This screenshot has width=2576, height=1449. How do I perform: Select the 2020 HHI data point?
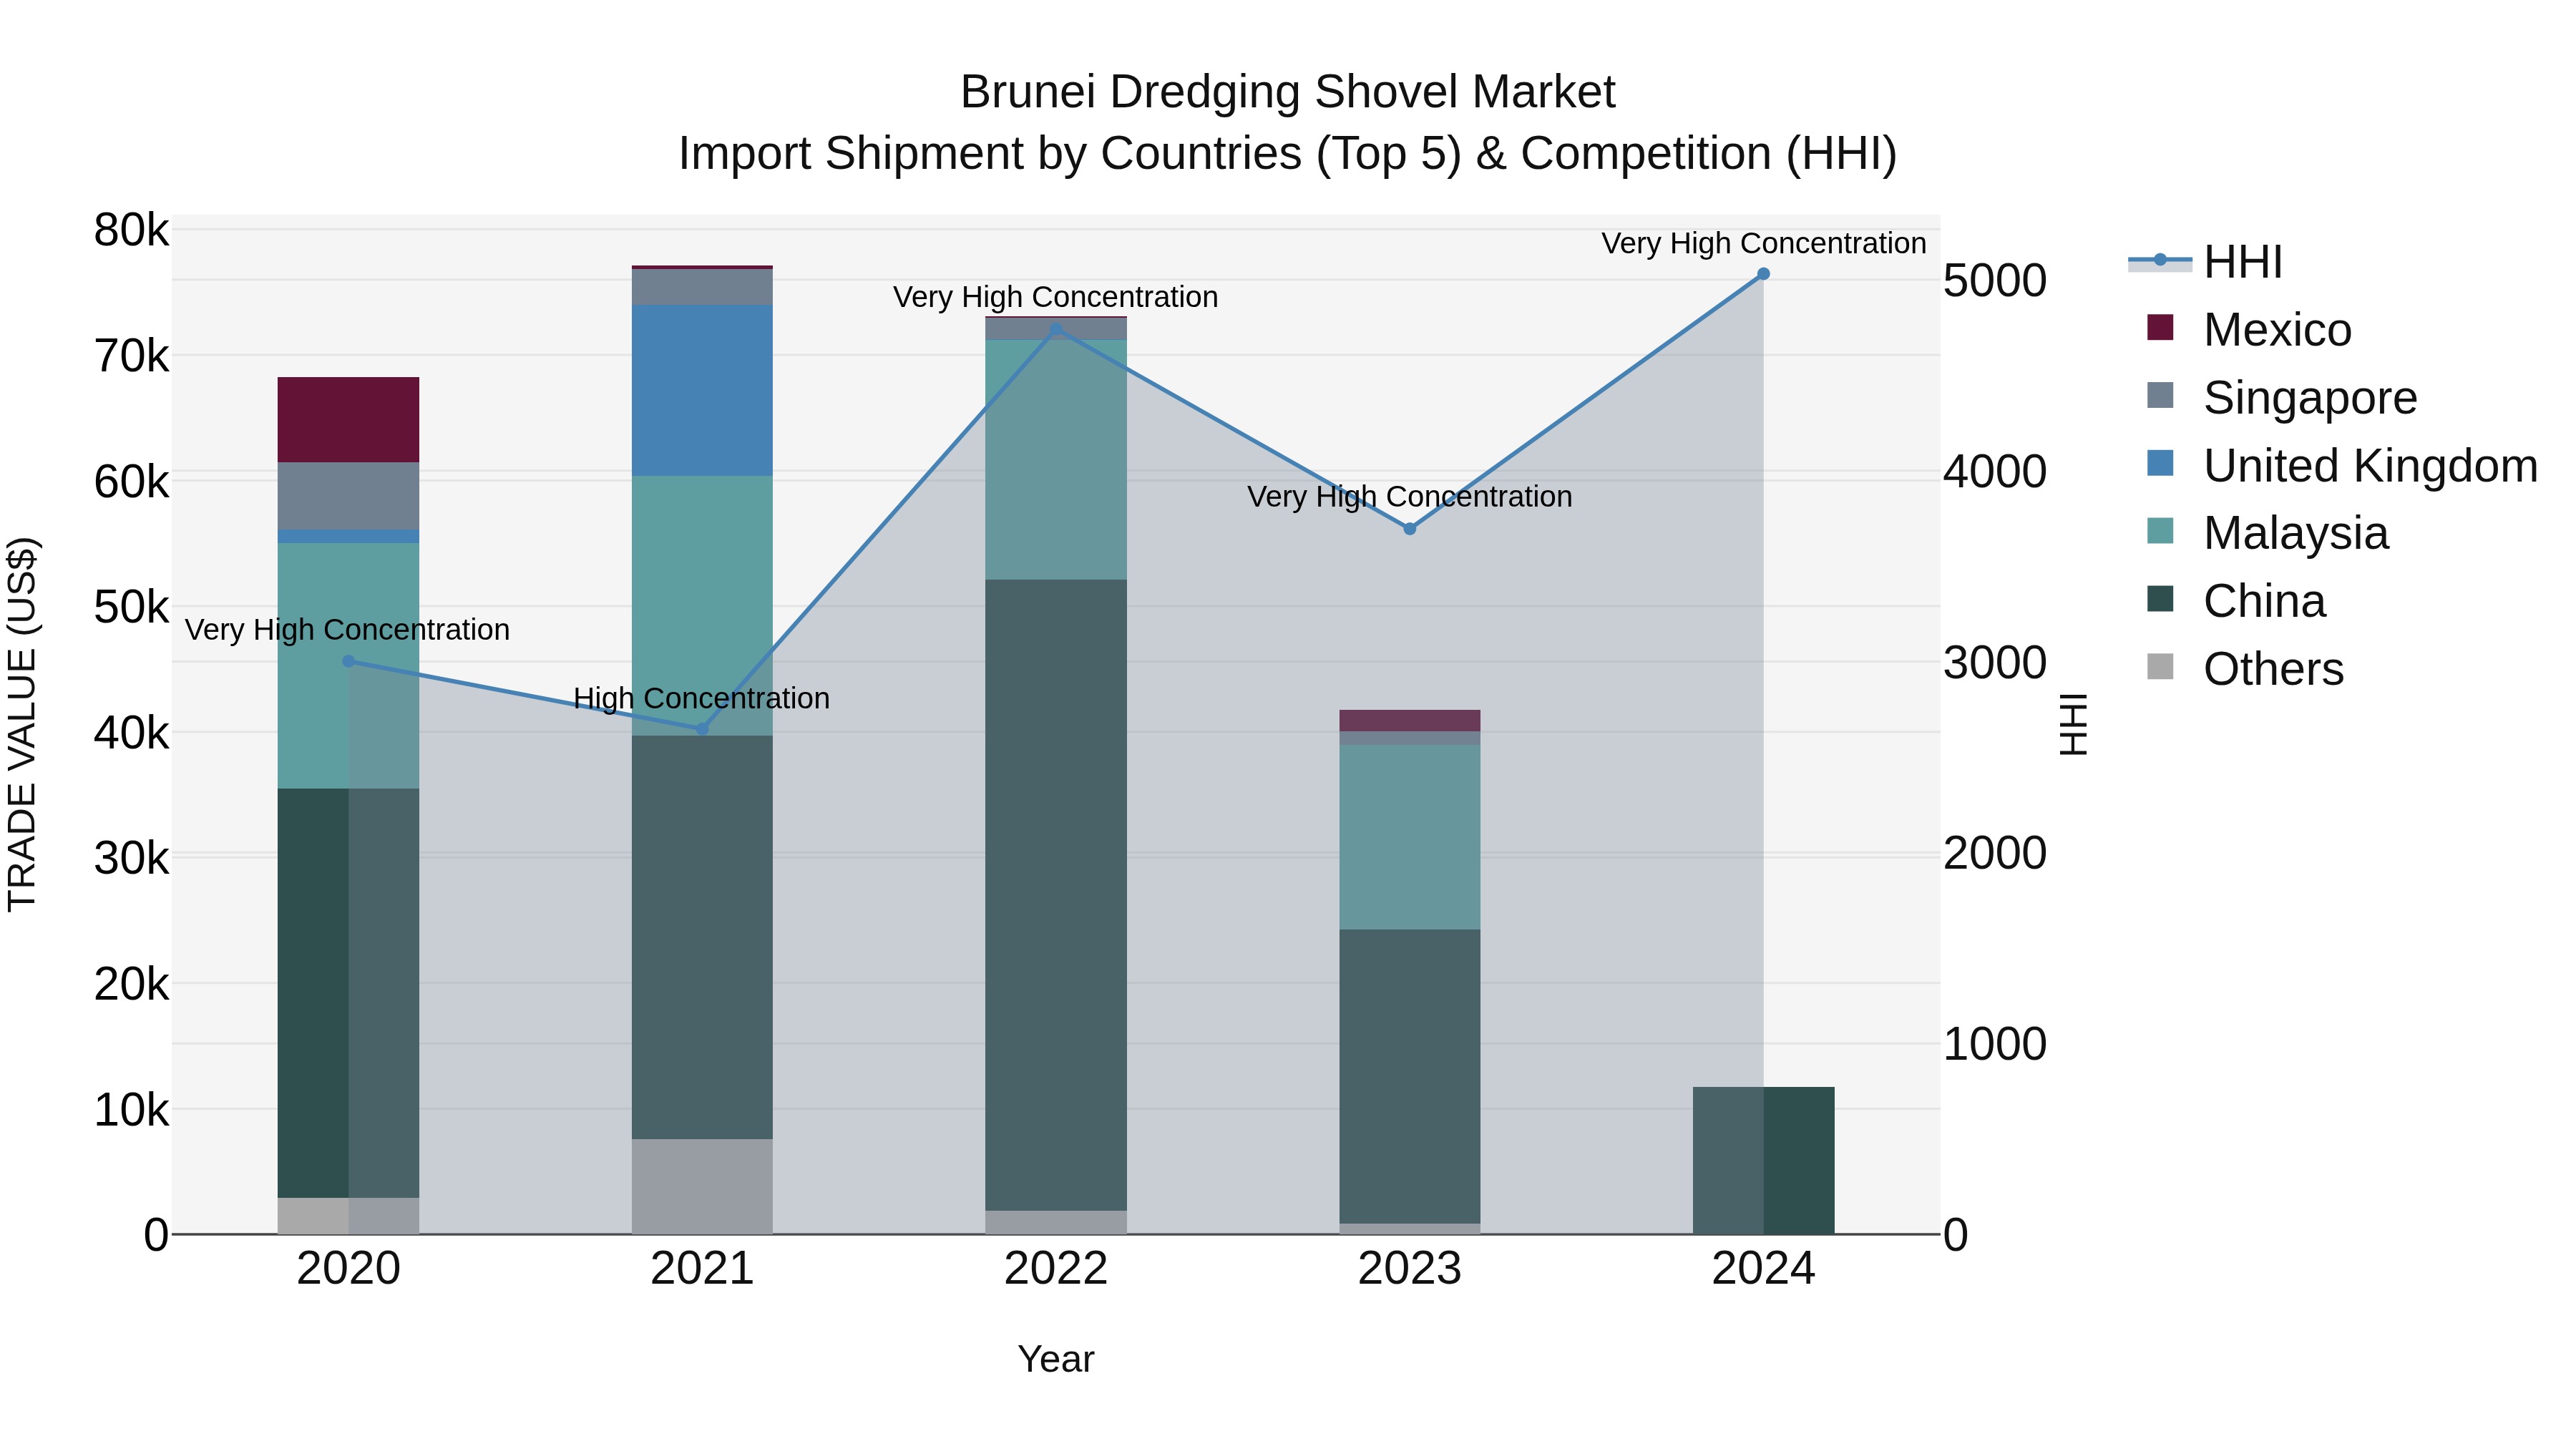[349, 661]
